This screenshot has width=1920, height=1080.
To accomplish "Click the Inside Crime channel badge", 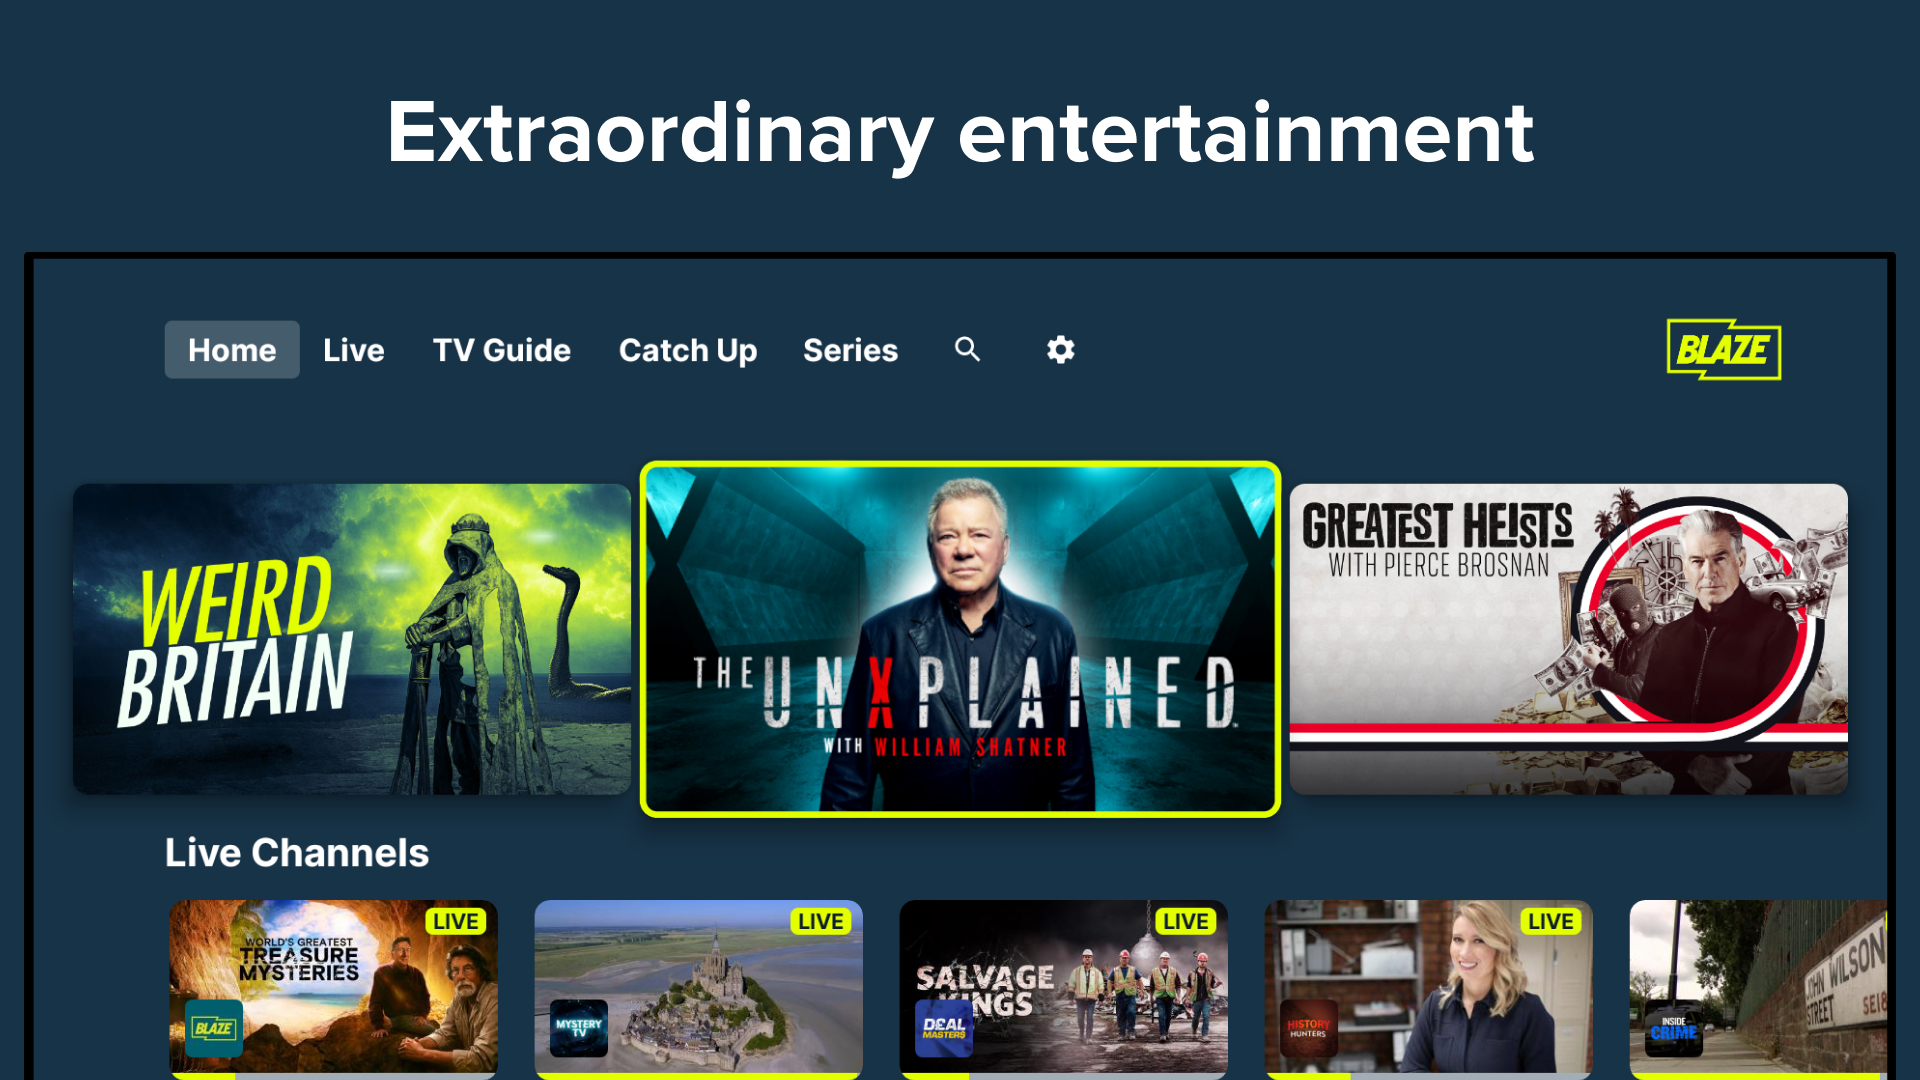I will coord(1673,1028).
